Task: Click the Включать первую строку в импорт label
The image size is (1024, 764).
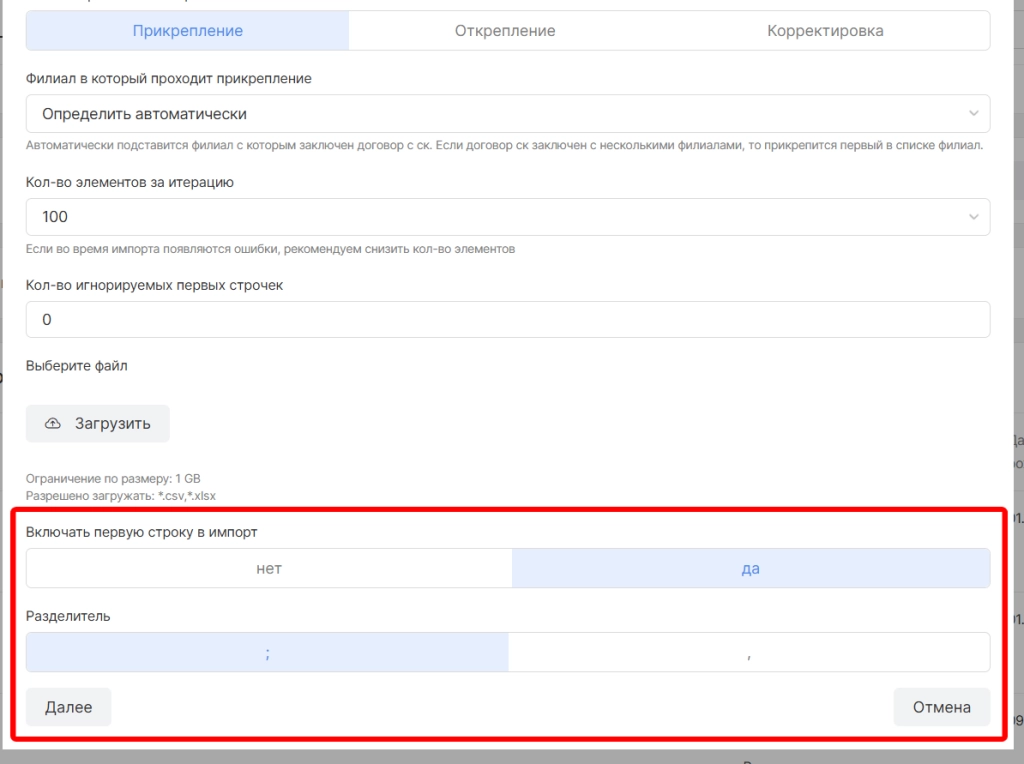Action: coord(148,532)
